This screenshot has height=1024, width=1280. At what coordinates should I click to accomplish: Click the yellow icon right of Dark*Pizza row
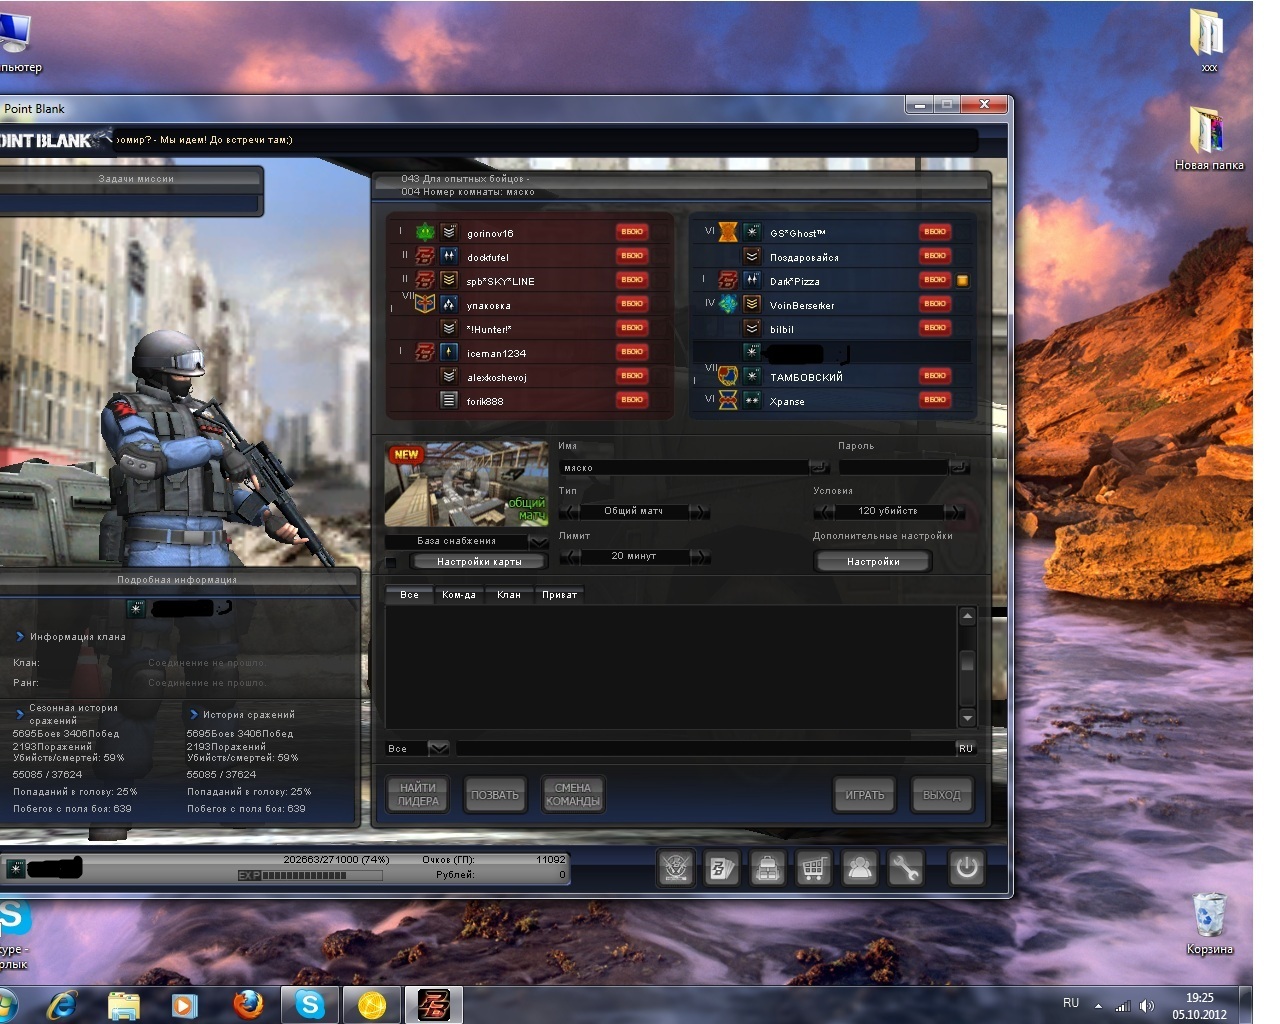pos(963,281)
